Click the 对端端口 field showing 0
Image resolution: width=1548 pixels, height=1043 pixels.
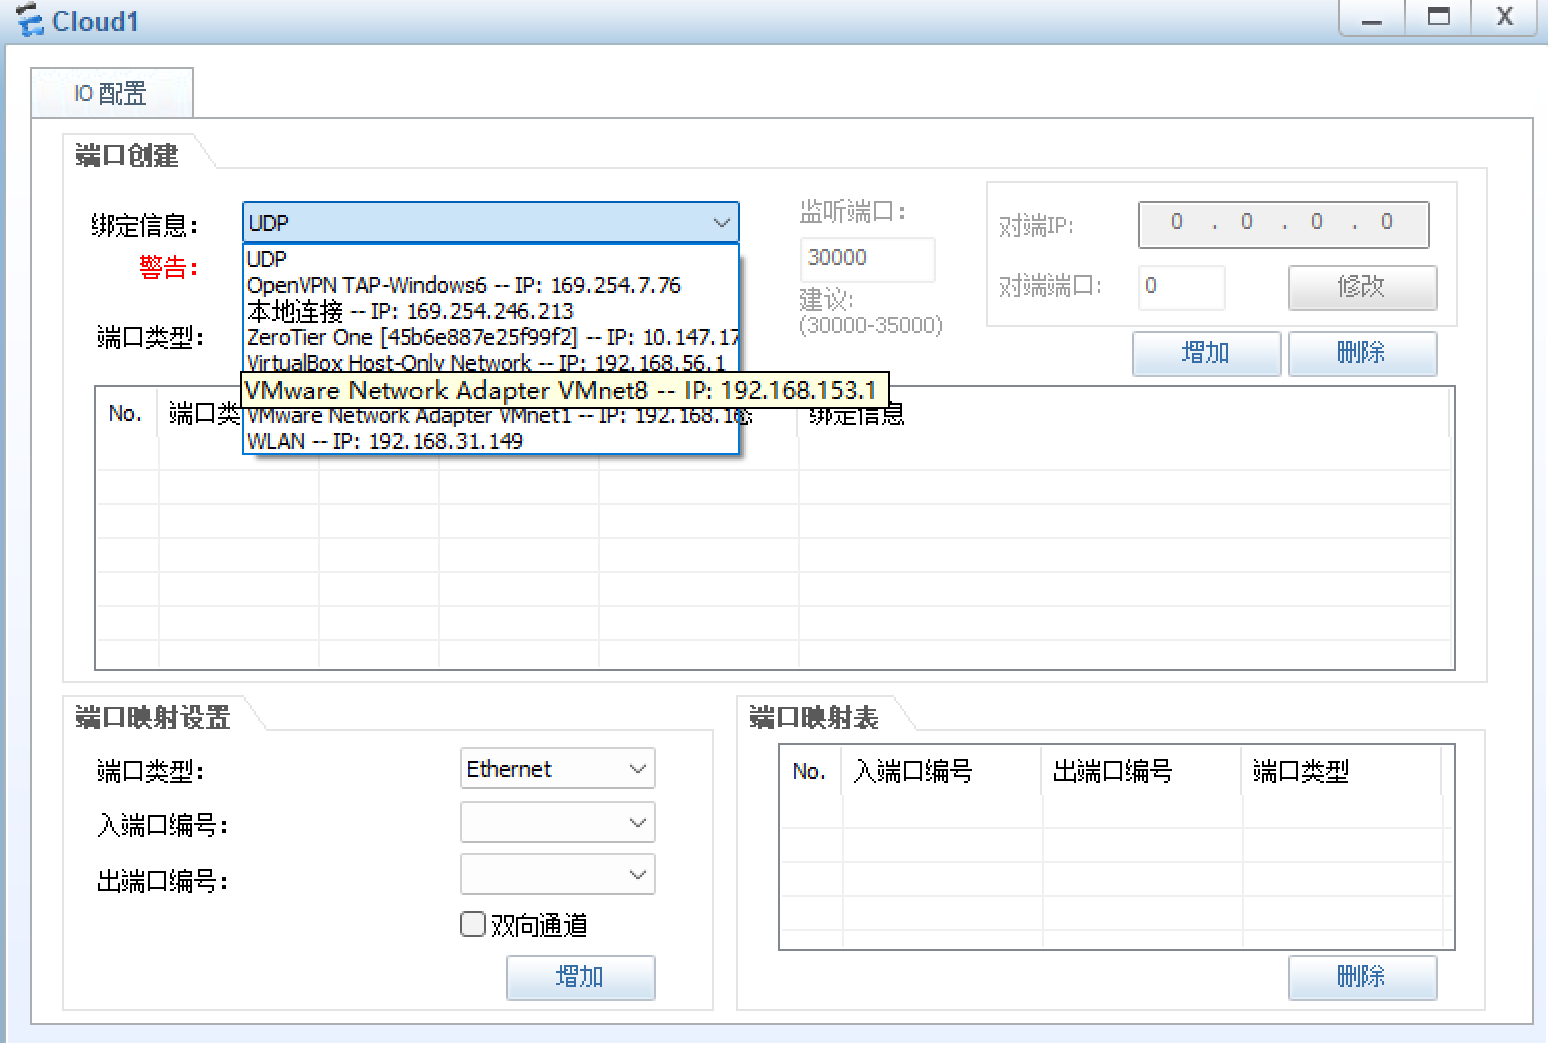point(1181,287)
